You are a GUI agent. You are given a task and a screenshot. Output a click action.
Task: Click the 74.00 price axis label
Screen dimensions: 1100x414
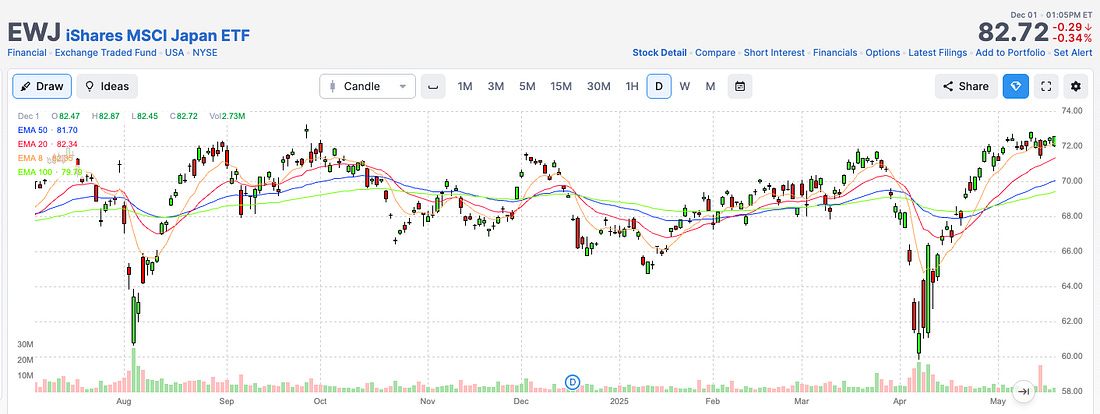[x=1073, y=111]
